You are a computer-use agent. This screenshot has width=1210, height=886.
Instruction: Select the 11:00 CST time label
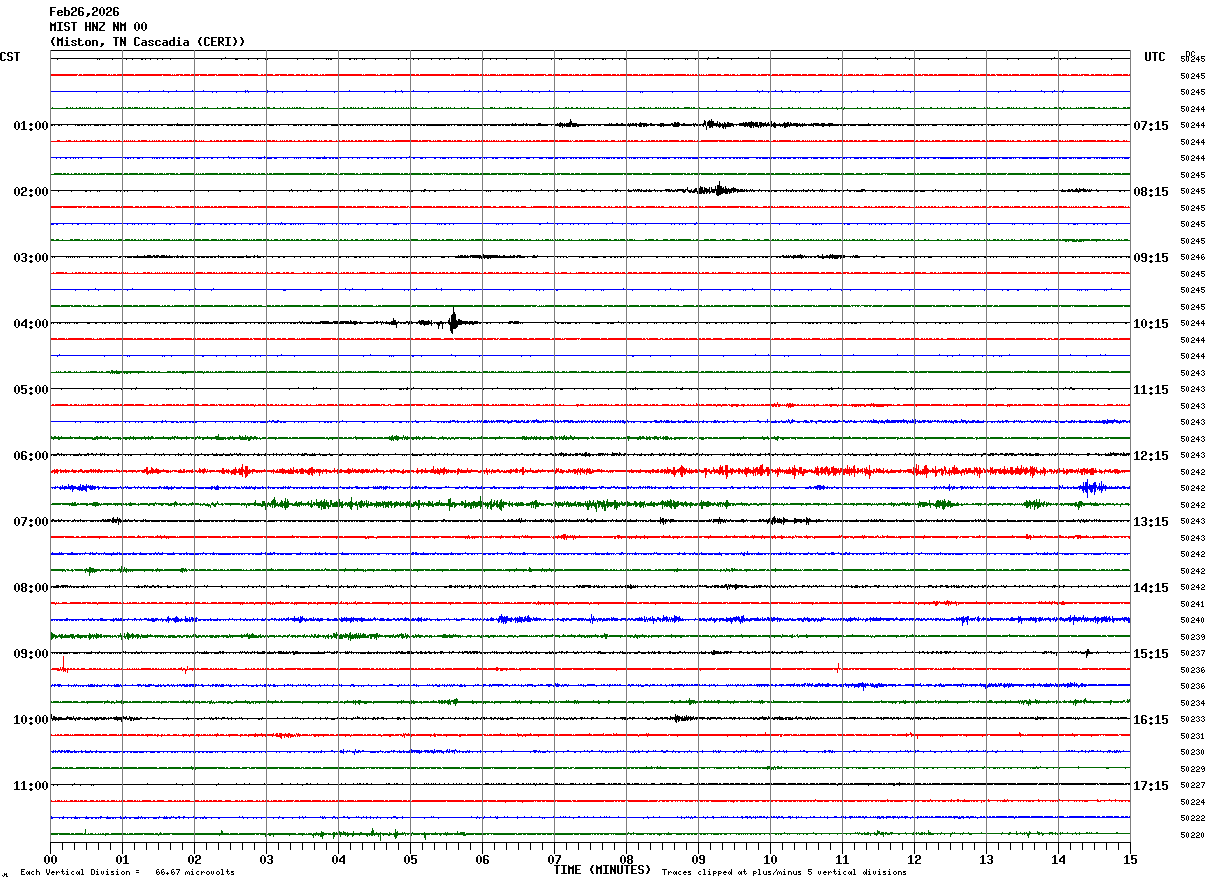pyautogui.click(x=31, y=786)
